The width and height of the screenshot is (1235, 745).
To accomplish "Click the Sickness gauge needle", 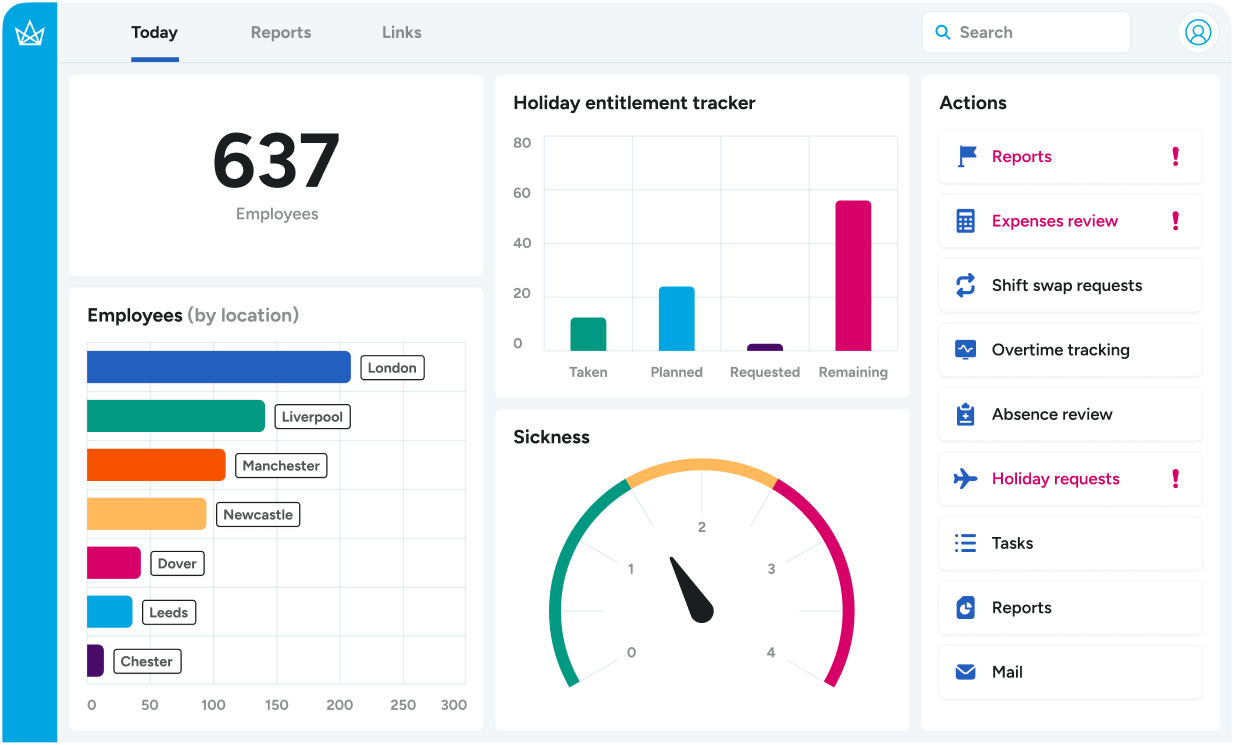I will pos(692,591).
